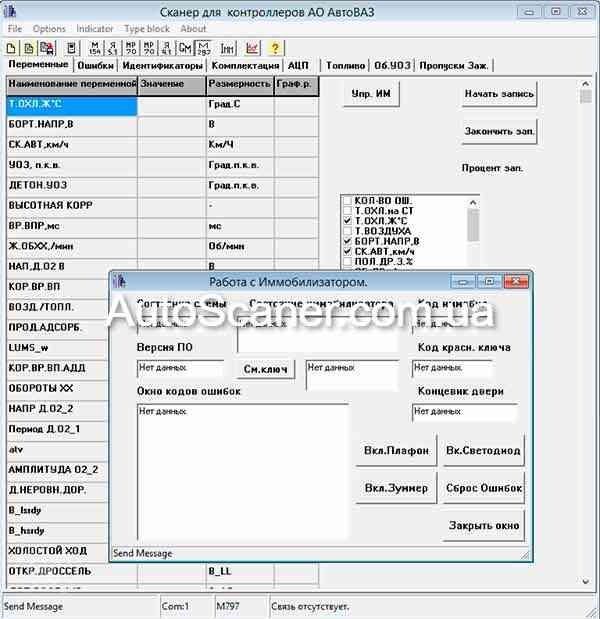The width and height of the screenshot is (600, 619).
Task: Switch to the Ошибки tab
Action: 95,65
